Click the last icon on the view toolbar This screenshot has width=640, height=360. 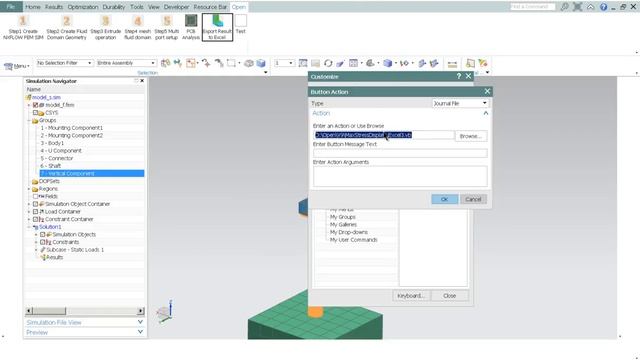[x=483, y=63]
